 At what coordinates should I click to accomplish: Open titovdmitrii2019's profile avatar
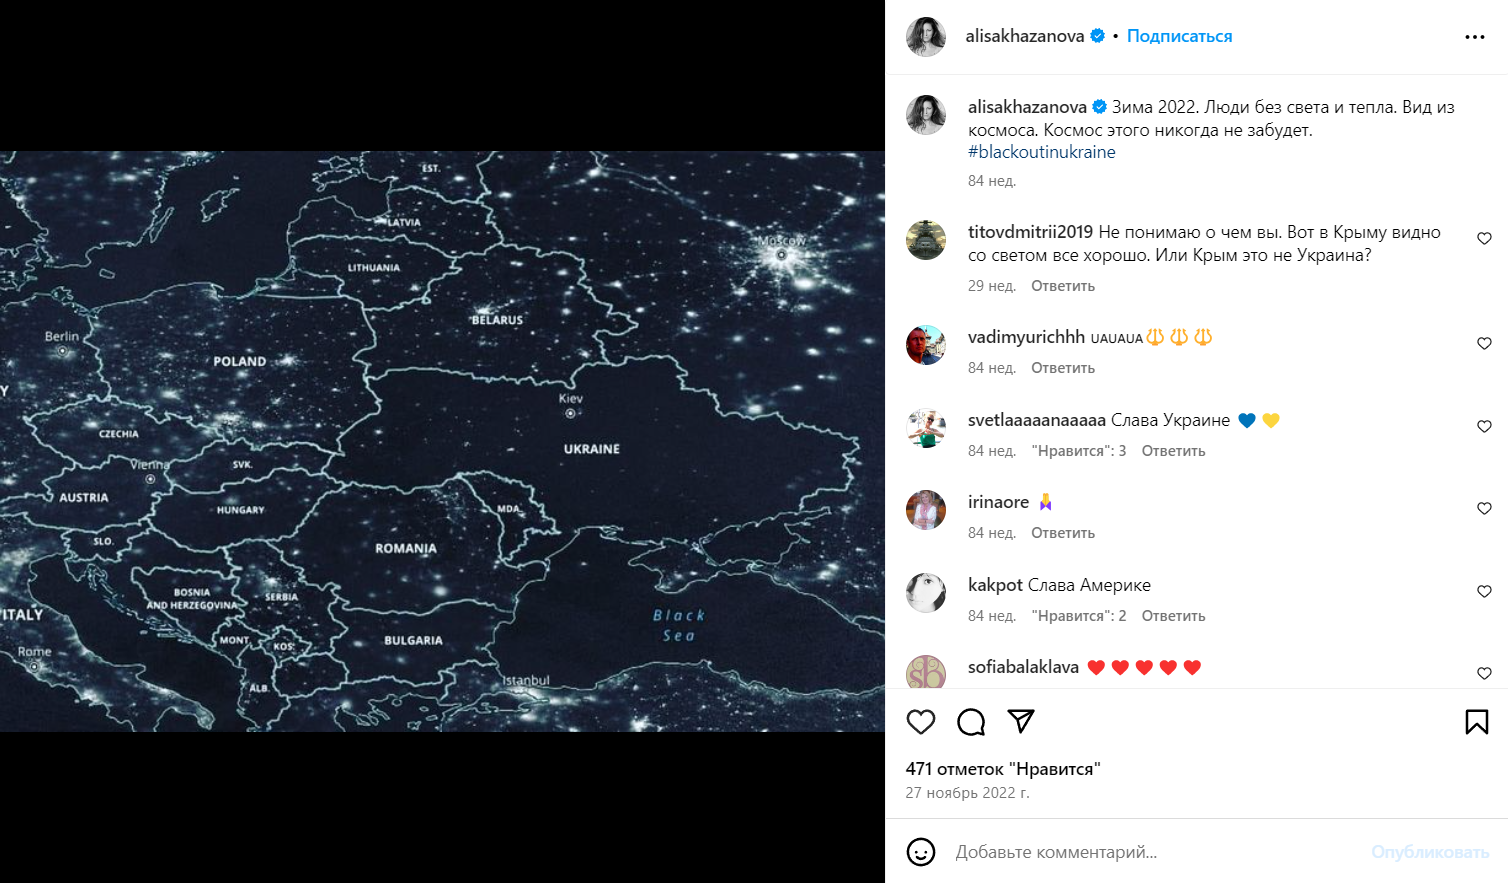(x=926, y=240)
